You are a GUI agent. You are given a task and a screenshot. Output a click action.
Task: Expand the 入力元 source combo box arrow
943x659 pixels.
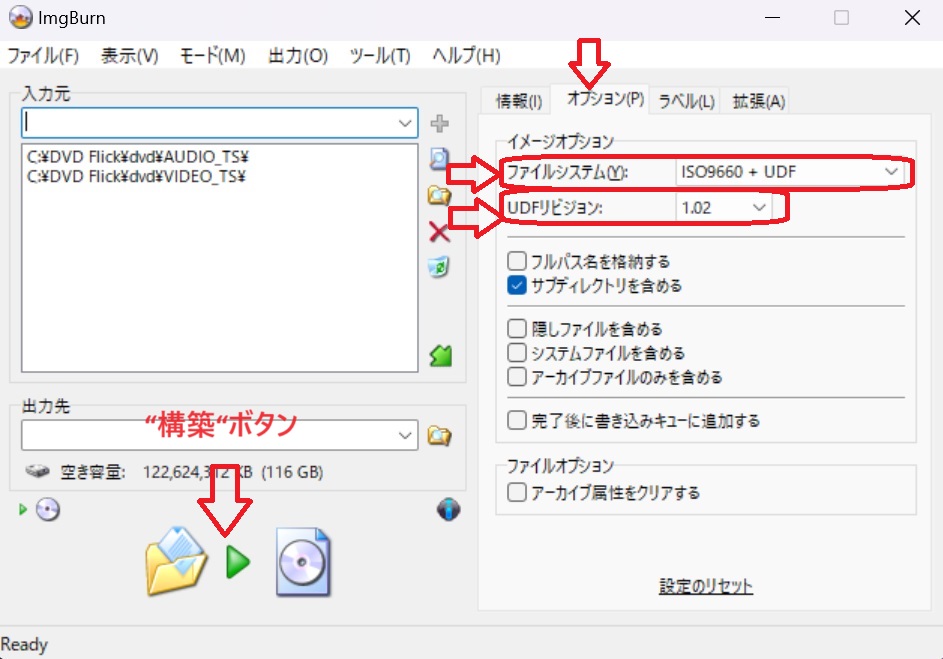click(405, 123)
